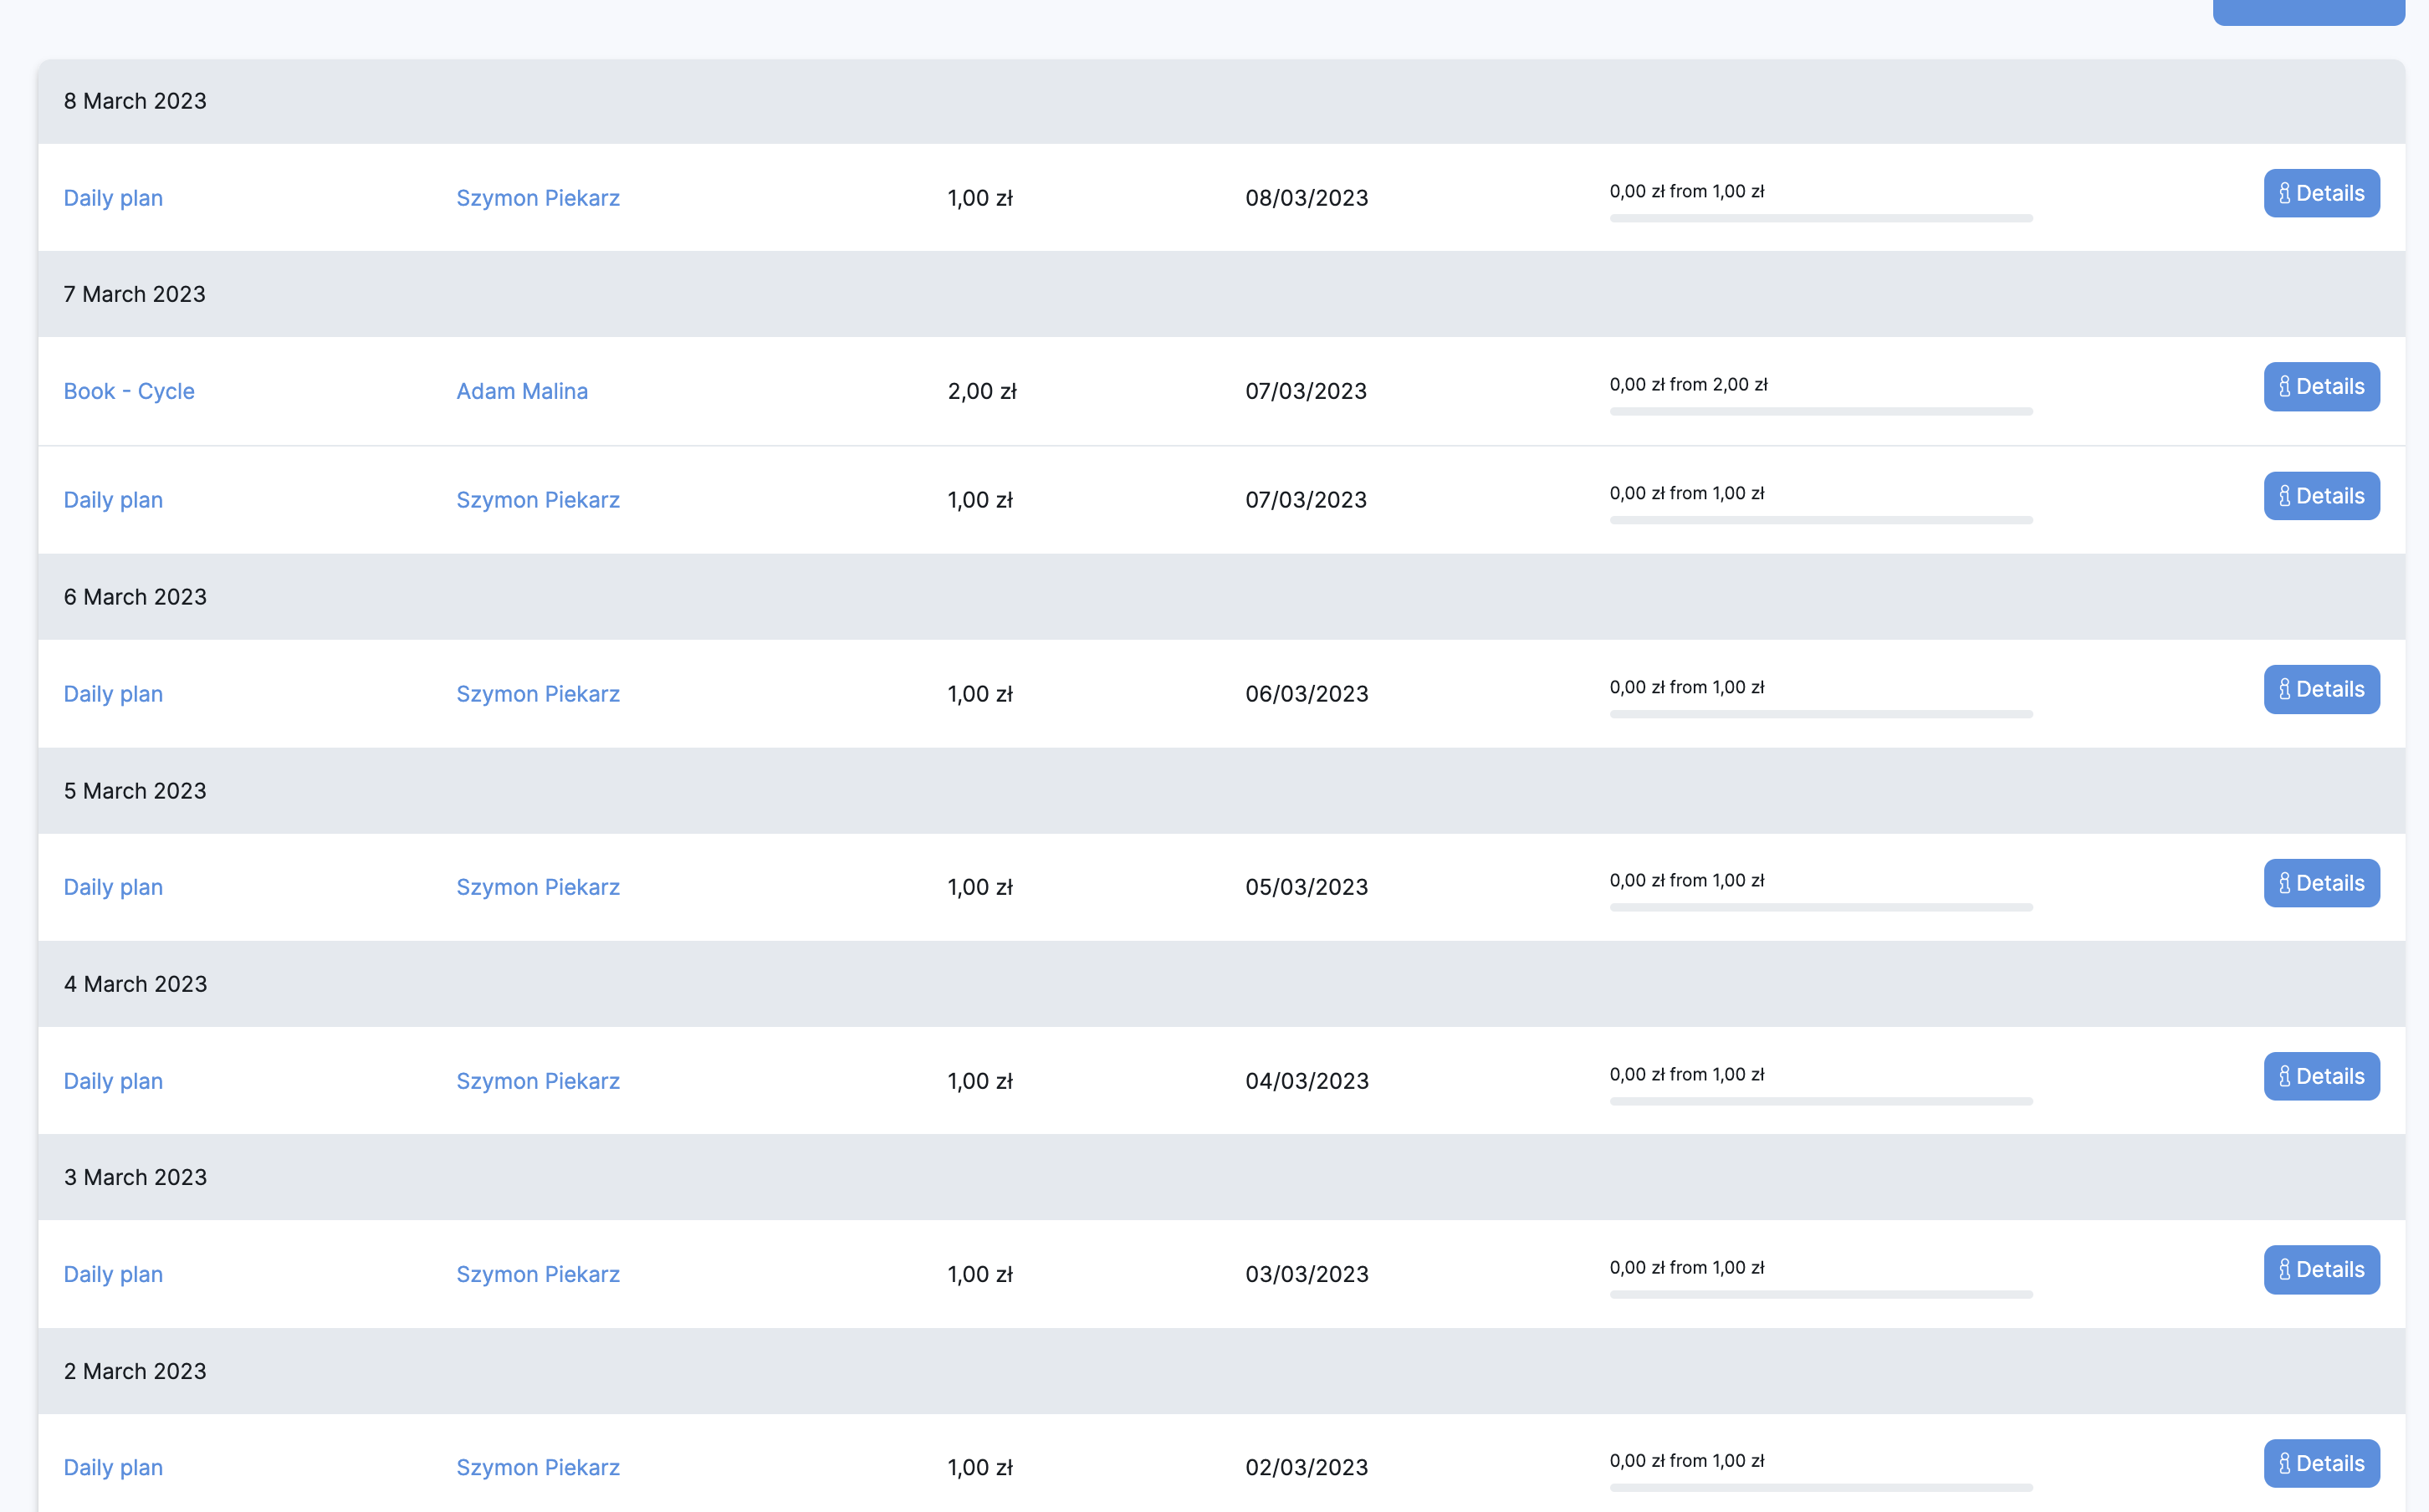Open Daily plan link dated 06/03/2023
This screenshot has width=2429, height=1512.
click(113, 694)
